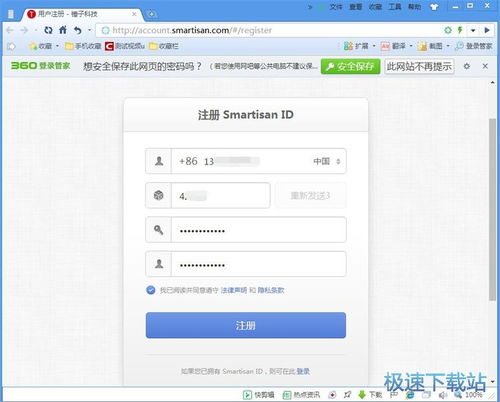The image size is (500, 402).
Task: Click the browser home icon
Action: (x=63, y=30)
